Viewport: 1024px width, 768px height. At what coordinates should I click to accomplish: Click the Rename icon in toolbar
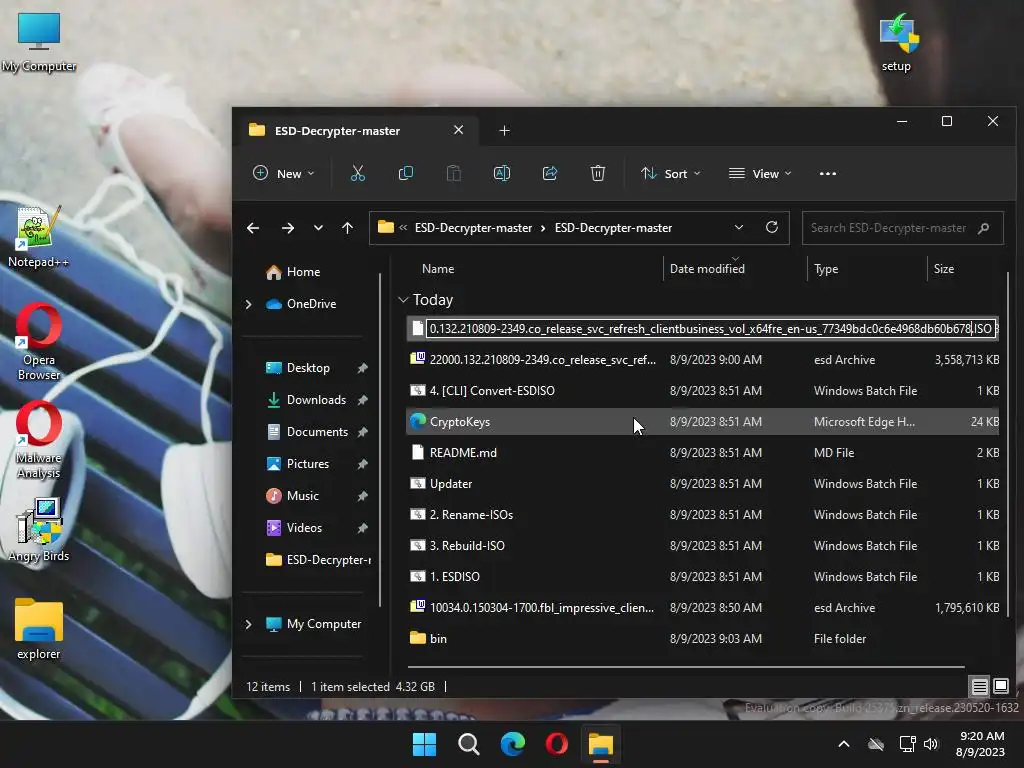[502, 174]
